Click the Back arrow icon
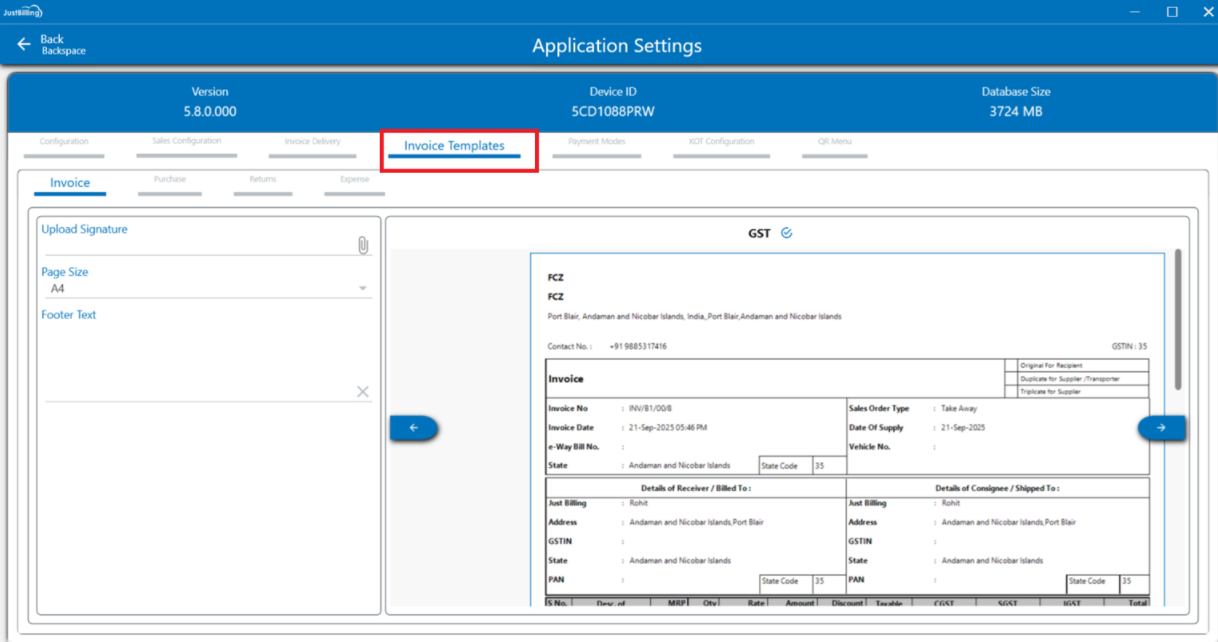 coord(24,45)
